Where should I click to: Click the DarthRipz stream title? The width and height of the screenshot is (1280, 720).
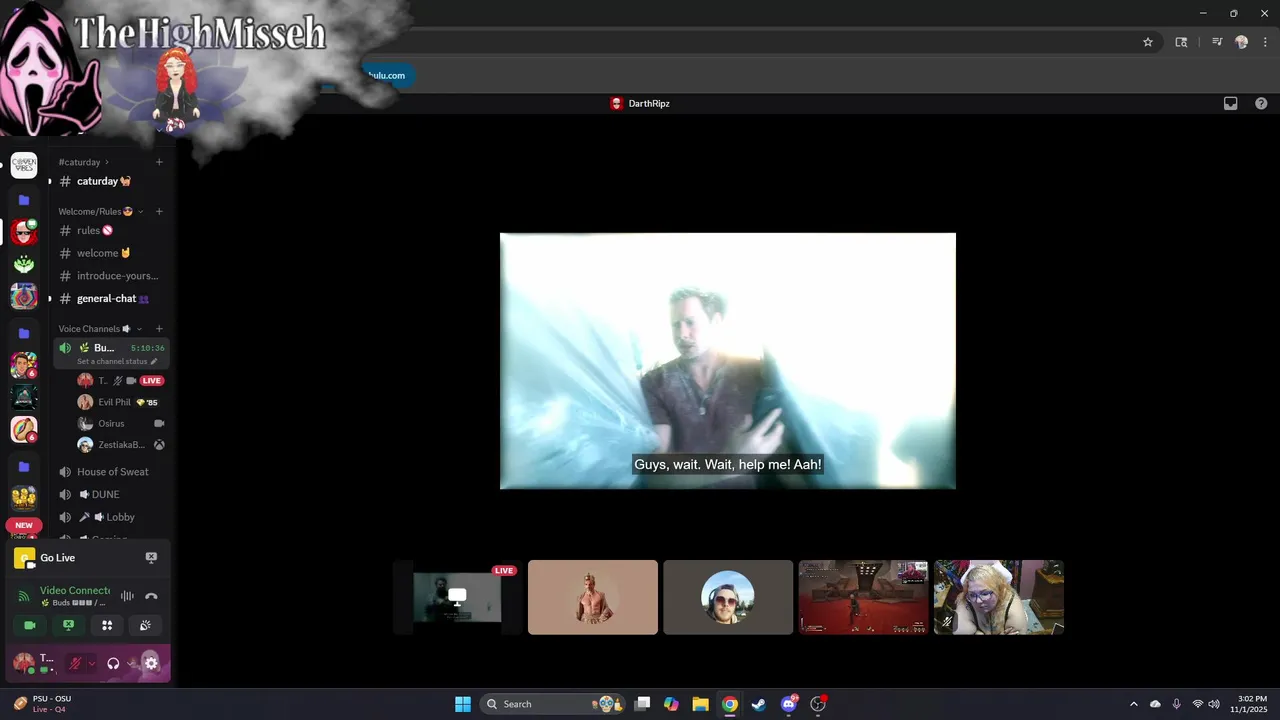[x=649, y=103]
